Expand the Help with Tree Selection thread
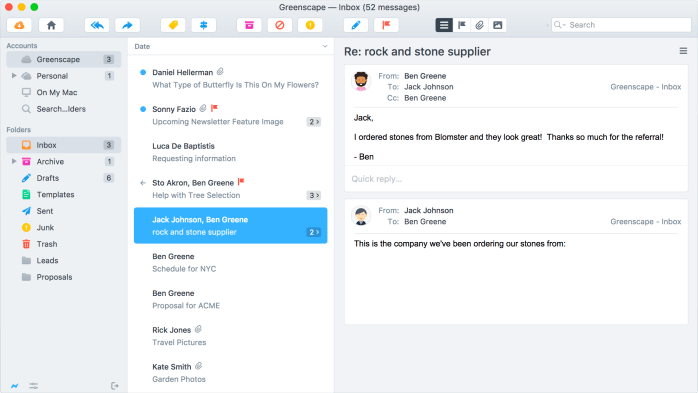The width and height of the screenshot is (698, 393). coord(314,195)
